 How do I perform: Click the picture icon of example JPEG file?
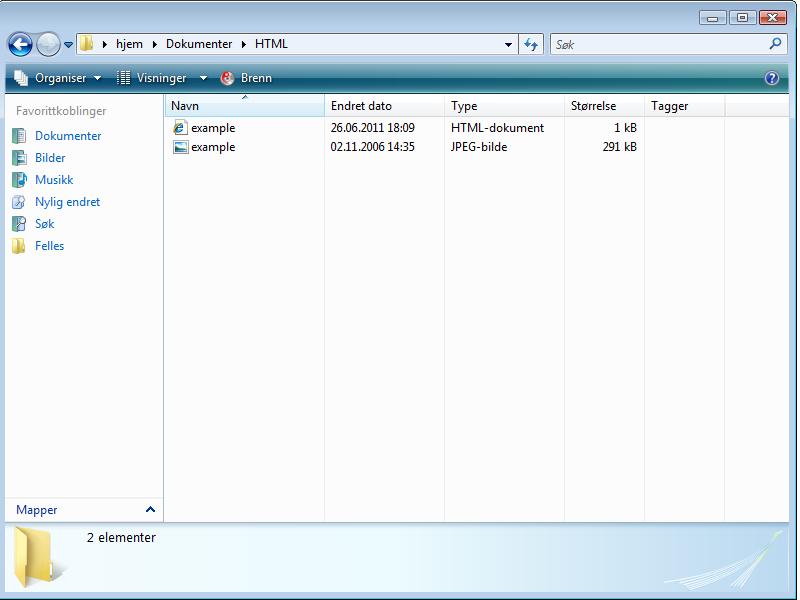coord(180,147)
